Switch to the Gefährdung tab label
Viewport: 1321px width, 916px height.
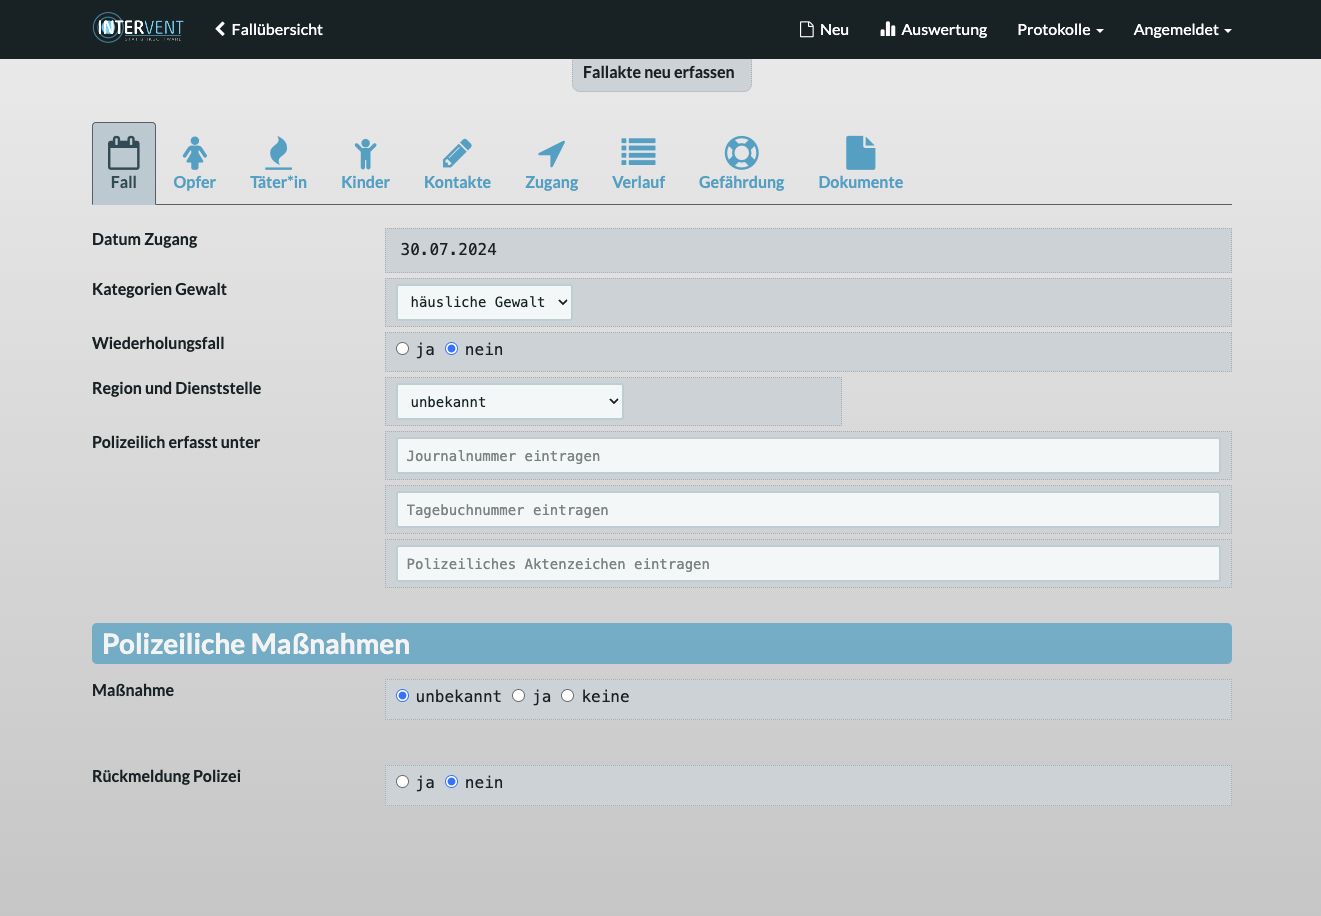[742, 182]
